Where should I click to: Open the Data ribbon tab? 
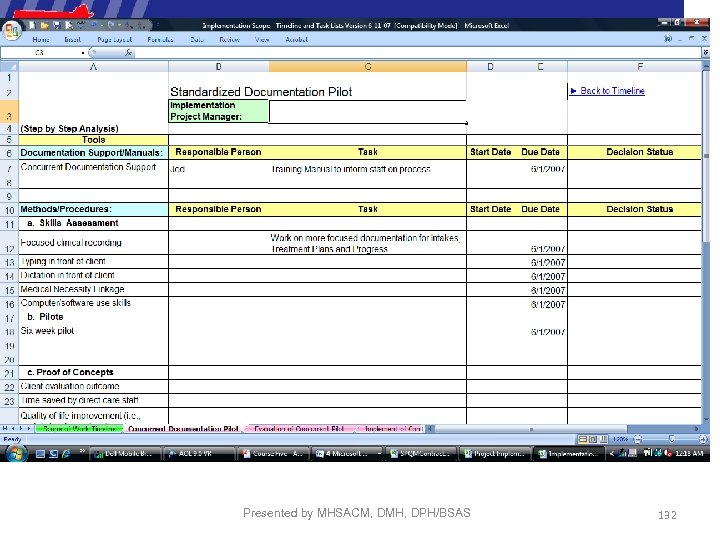[x=197, y=39]
